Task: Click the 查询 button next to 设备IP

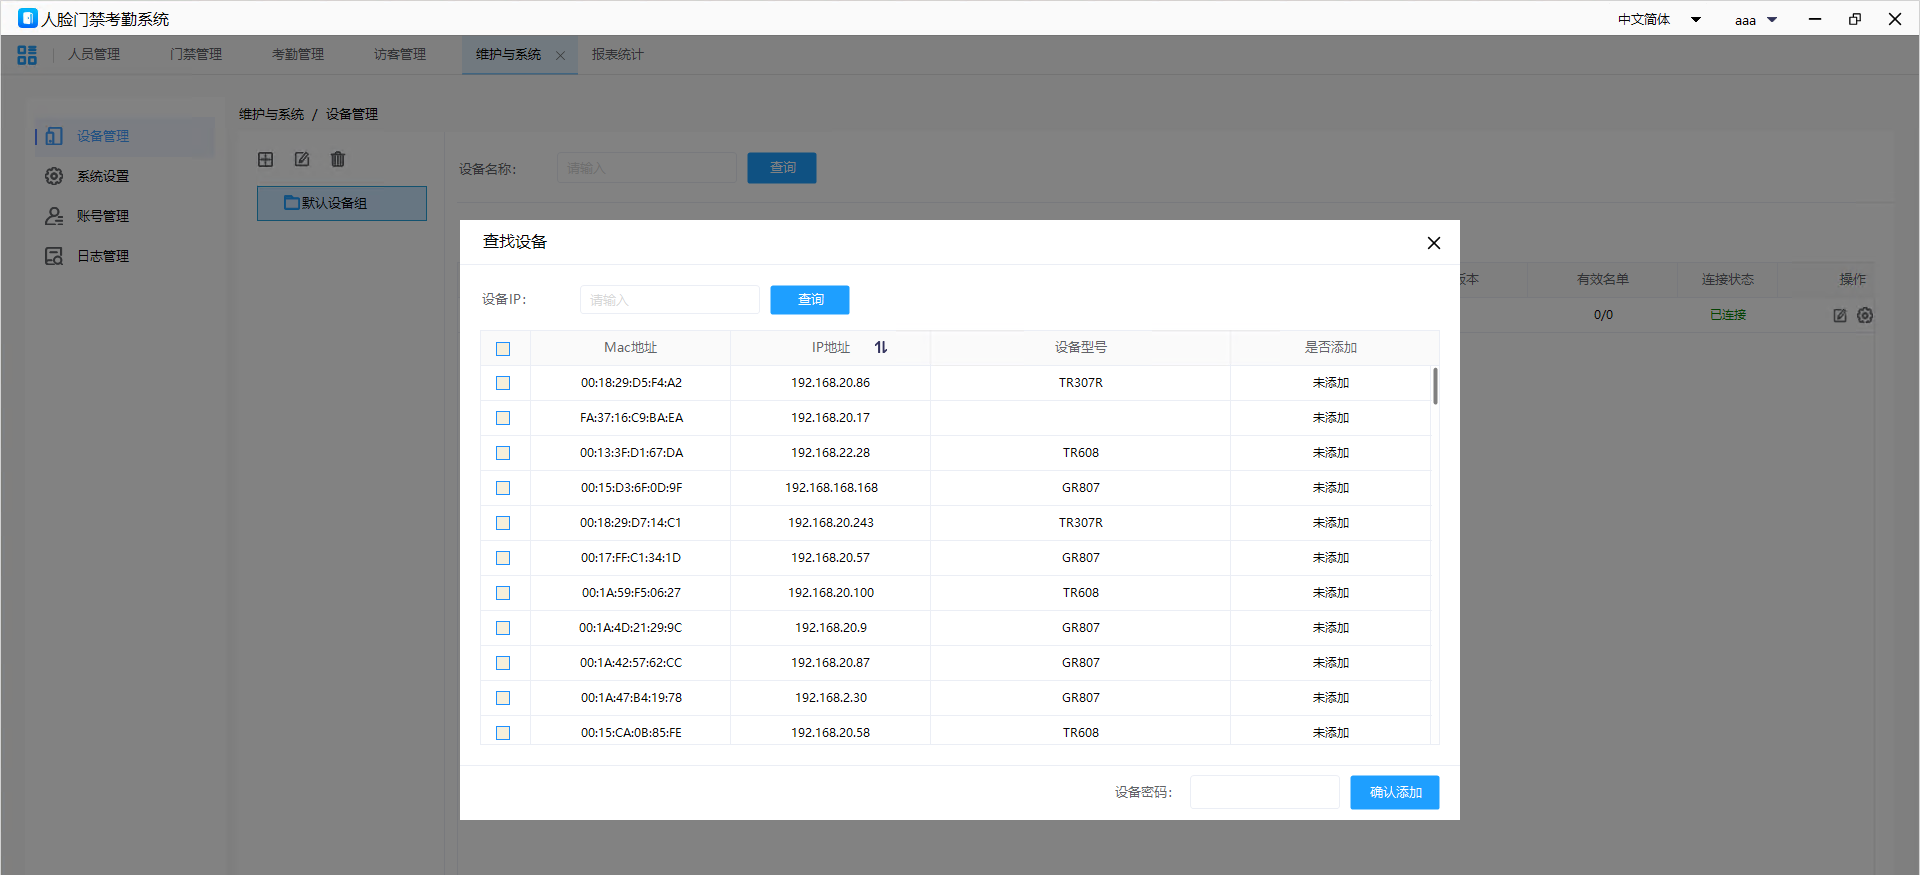Action: tap(809, 300)
